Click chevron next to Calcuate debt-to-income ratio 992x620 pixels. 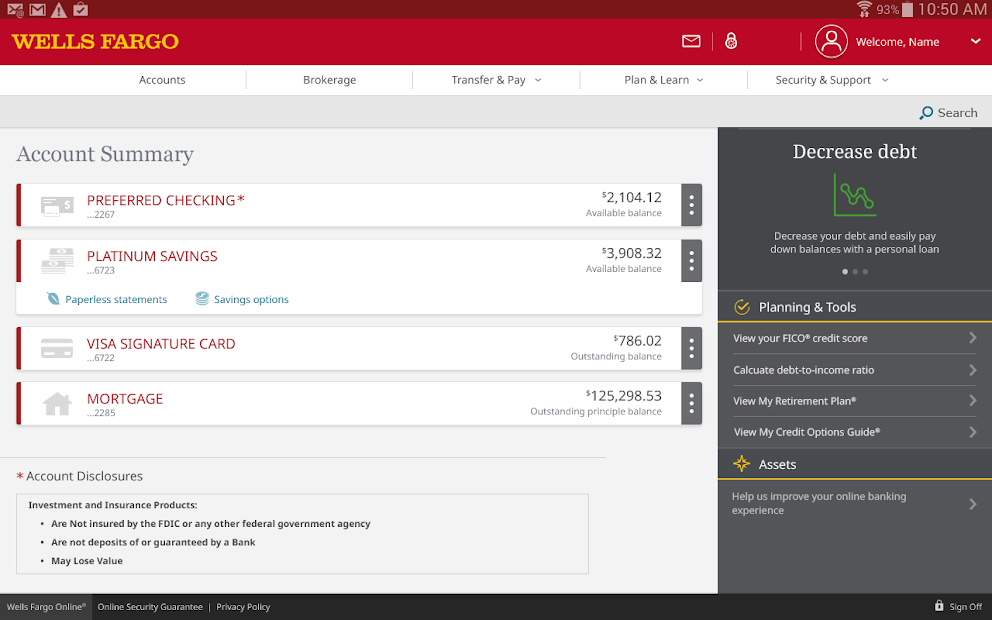point(972,369)
